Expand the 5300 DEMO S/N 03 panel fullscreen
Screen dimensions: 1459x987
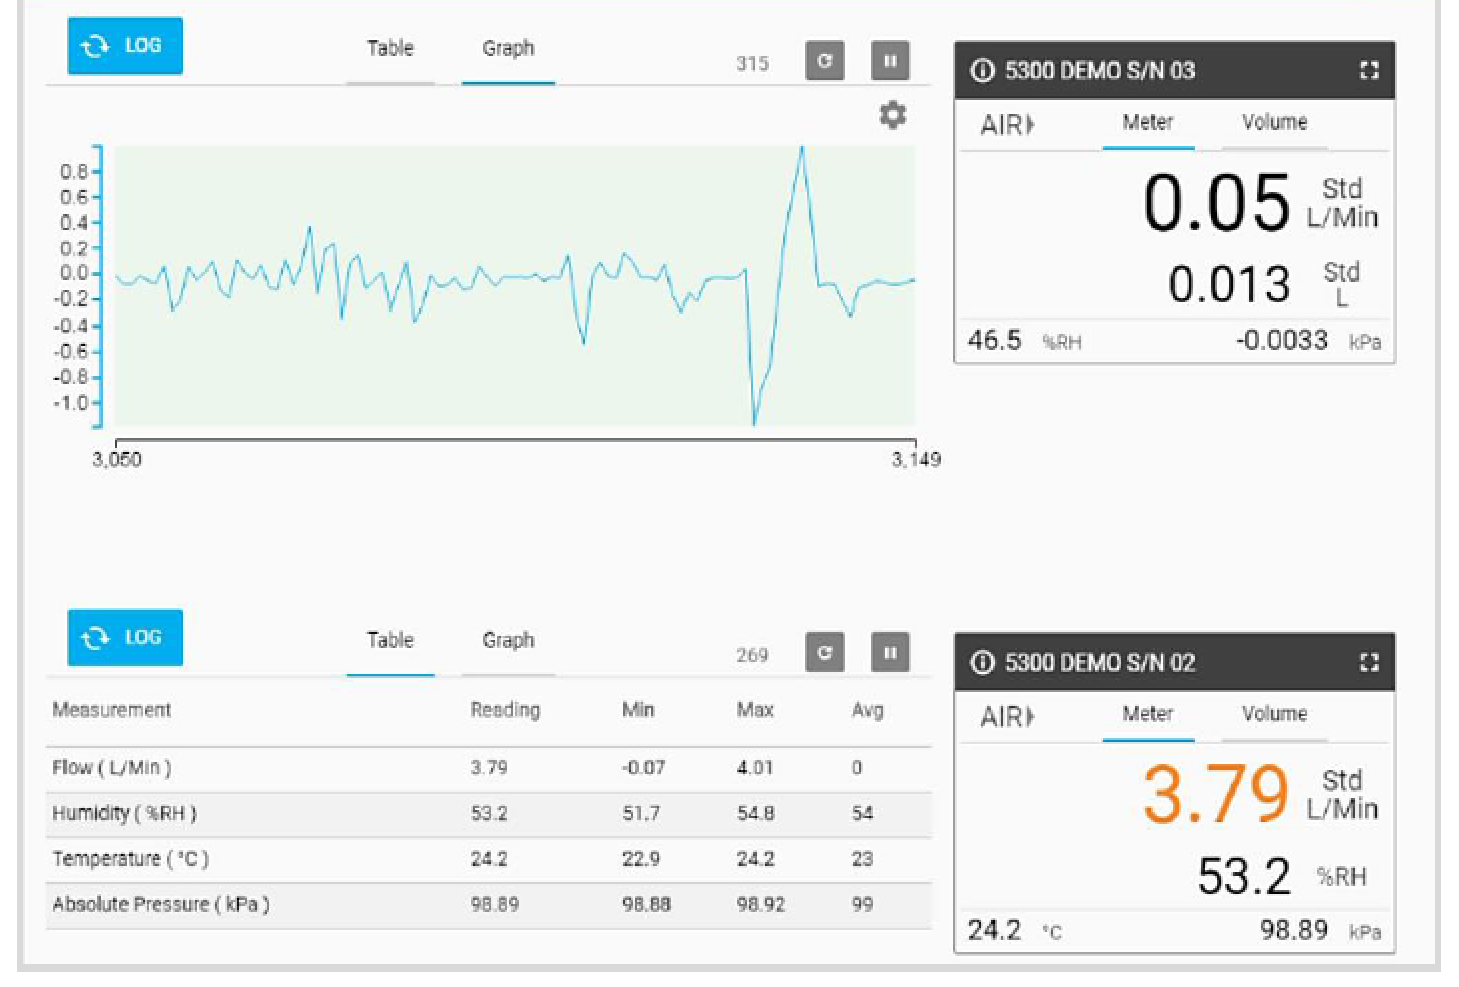[x=1369, y=70]
